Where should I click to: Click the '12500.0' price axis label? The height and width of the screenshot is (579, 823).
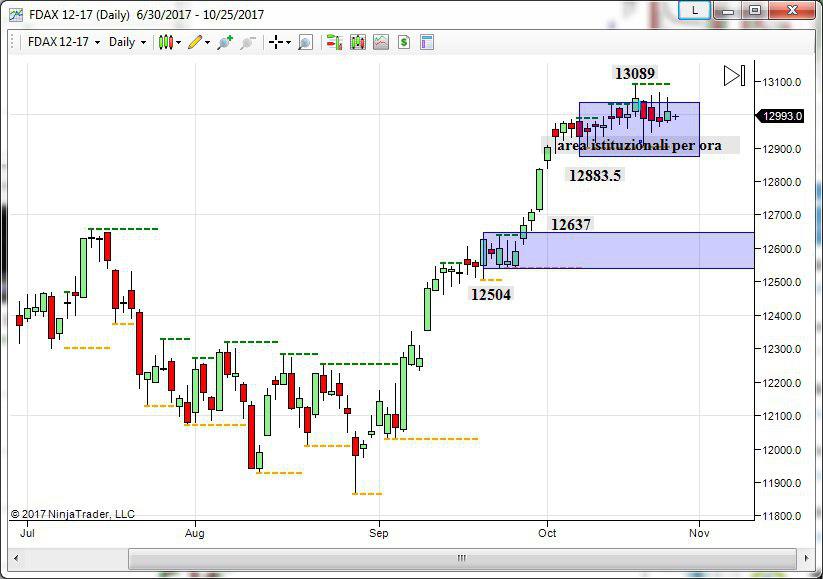pyautogui.click(x=782, y=282)
